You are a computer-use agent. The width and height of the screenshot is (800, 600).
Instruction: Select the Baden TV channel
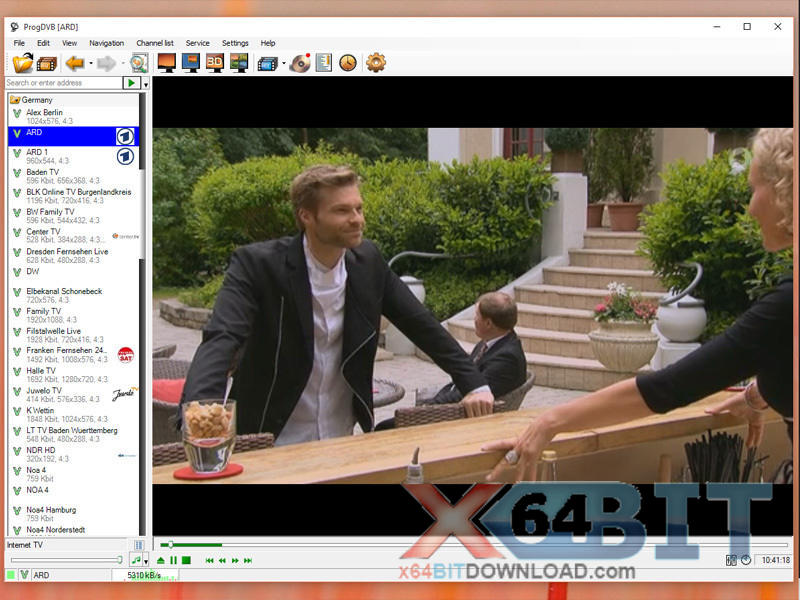(x=73, y=176)
